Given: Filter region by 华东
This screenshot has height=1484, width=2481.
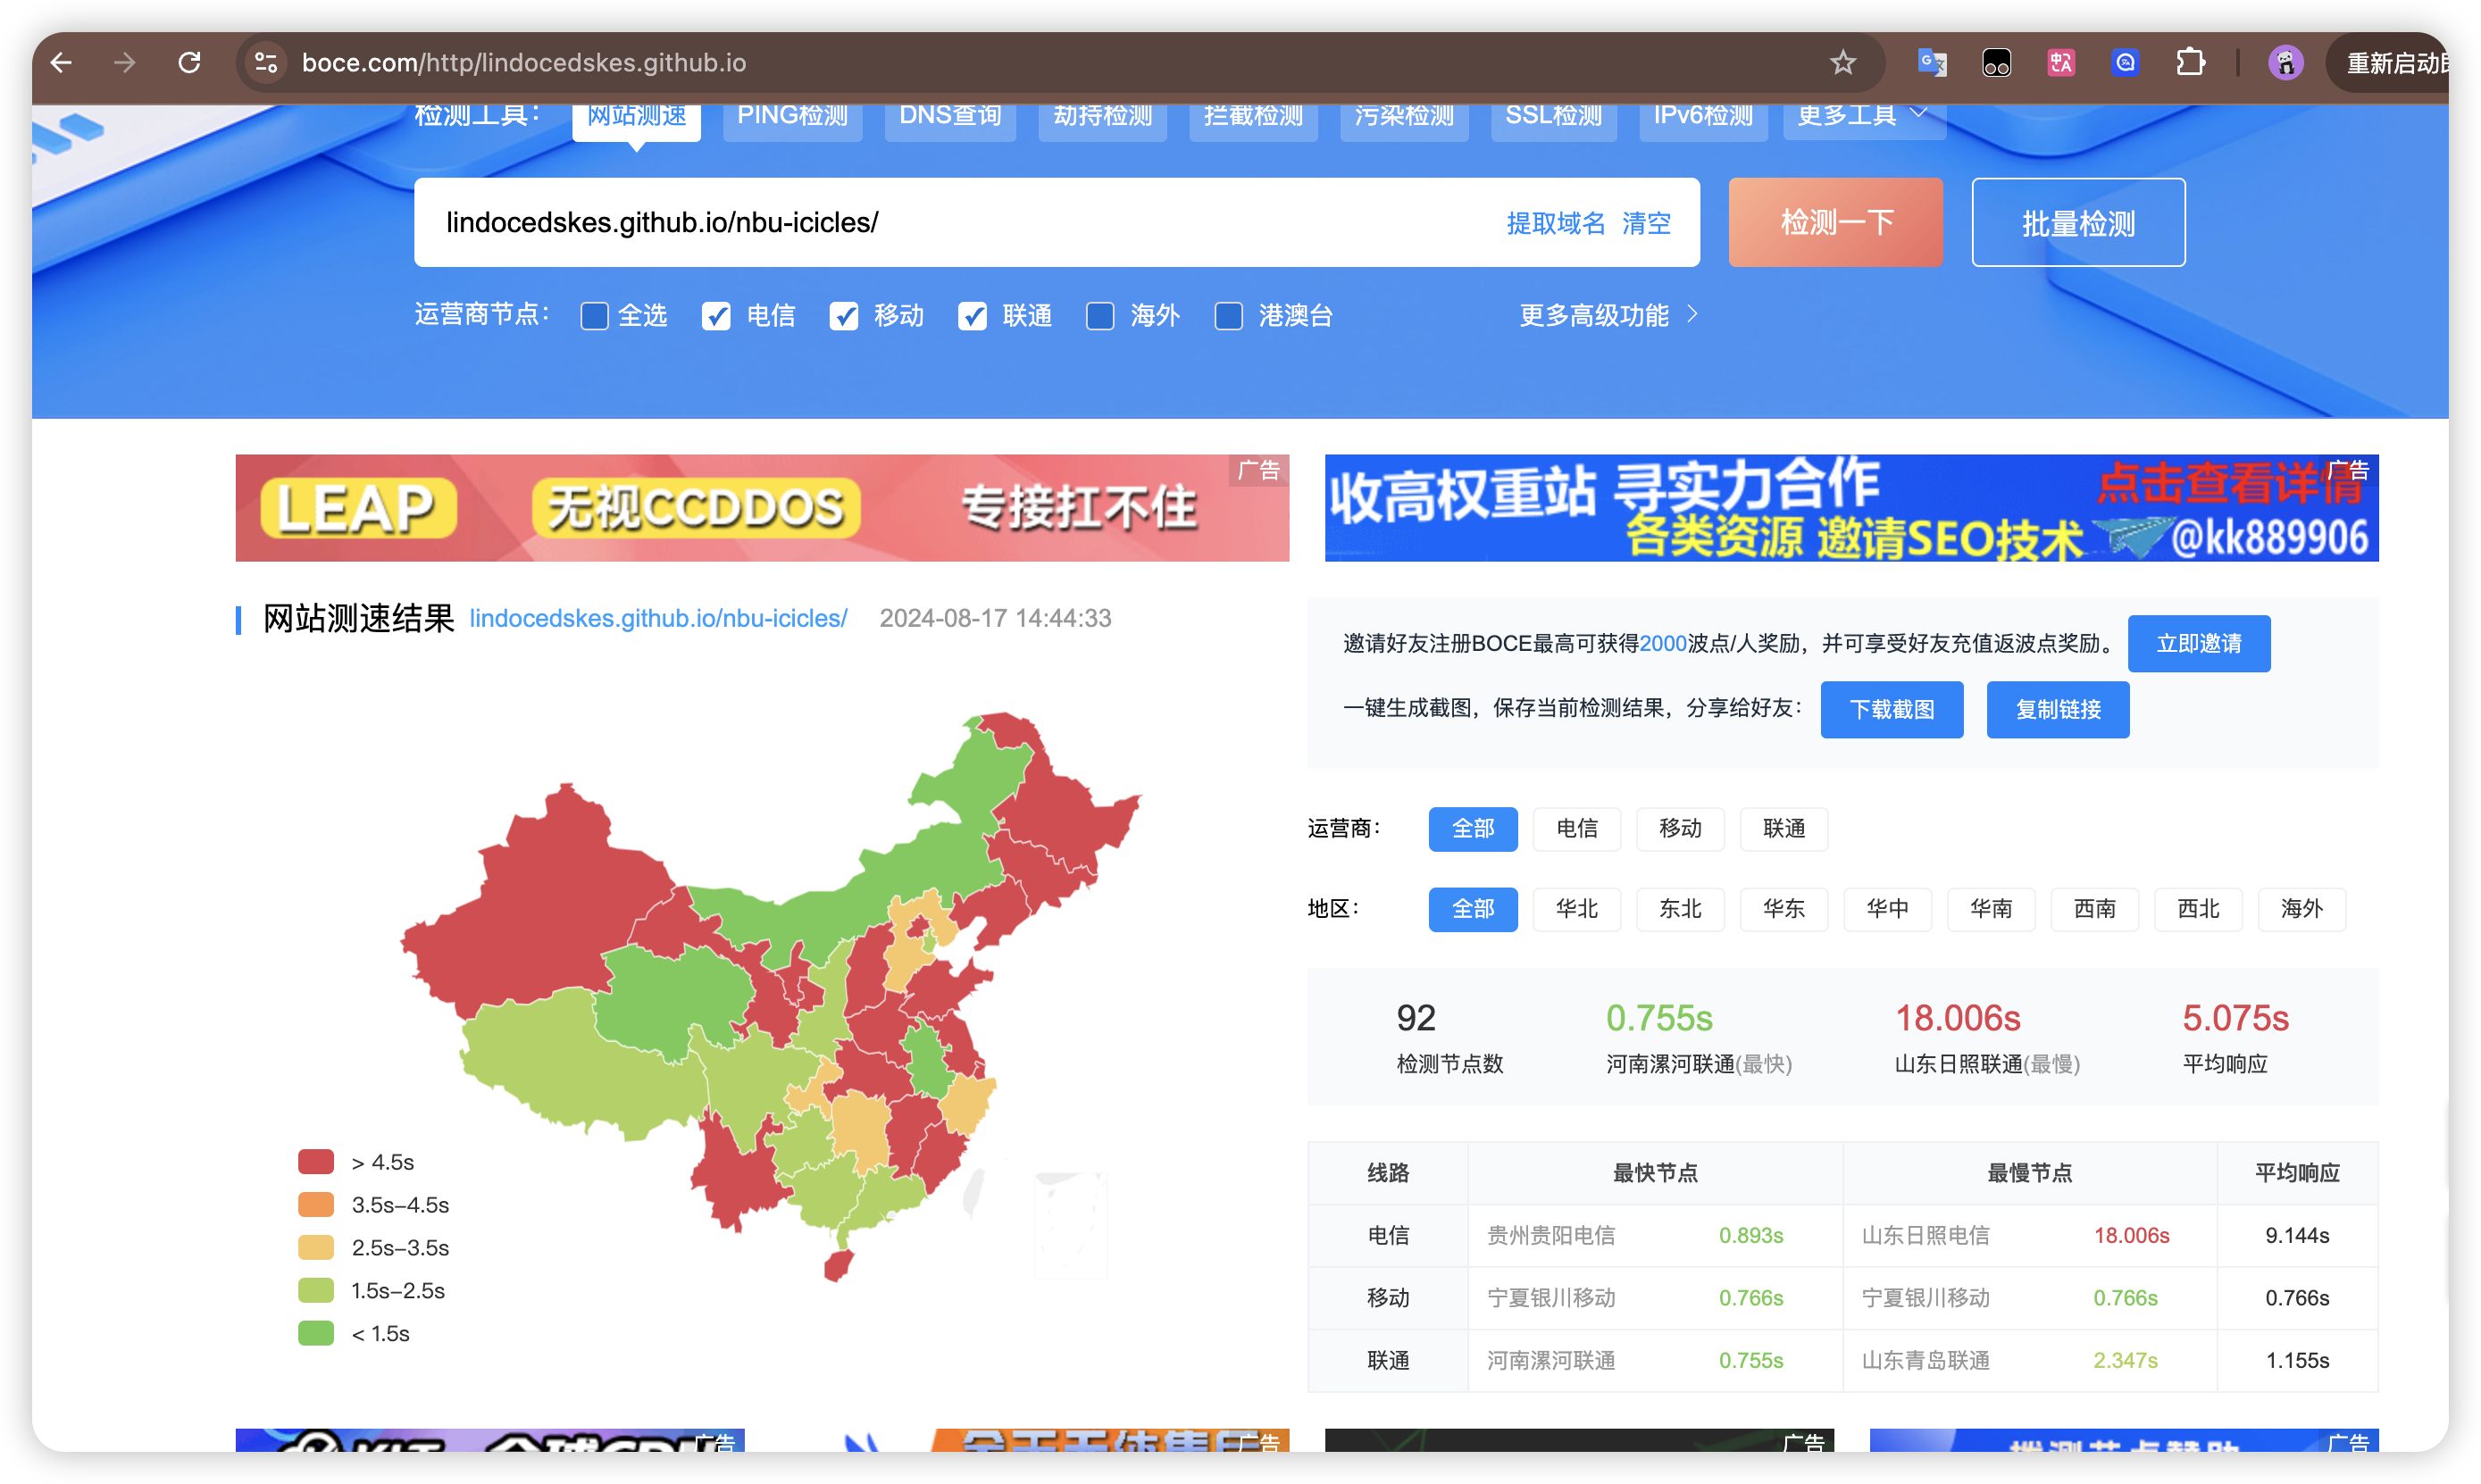Looking at the screenshot, I should 1783,908.
